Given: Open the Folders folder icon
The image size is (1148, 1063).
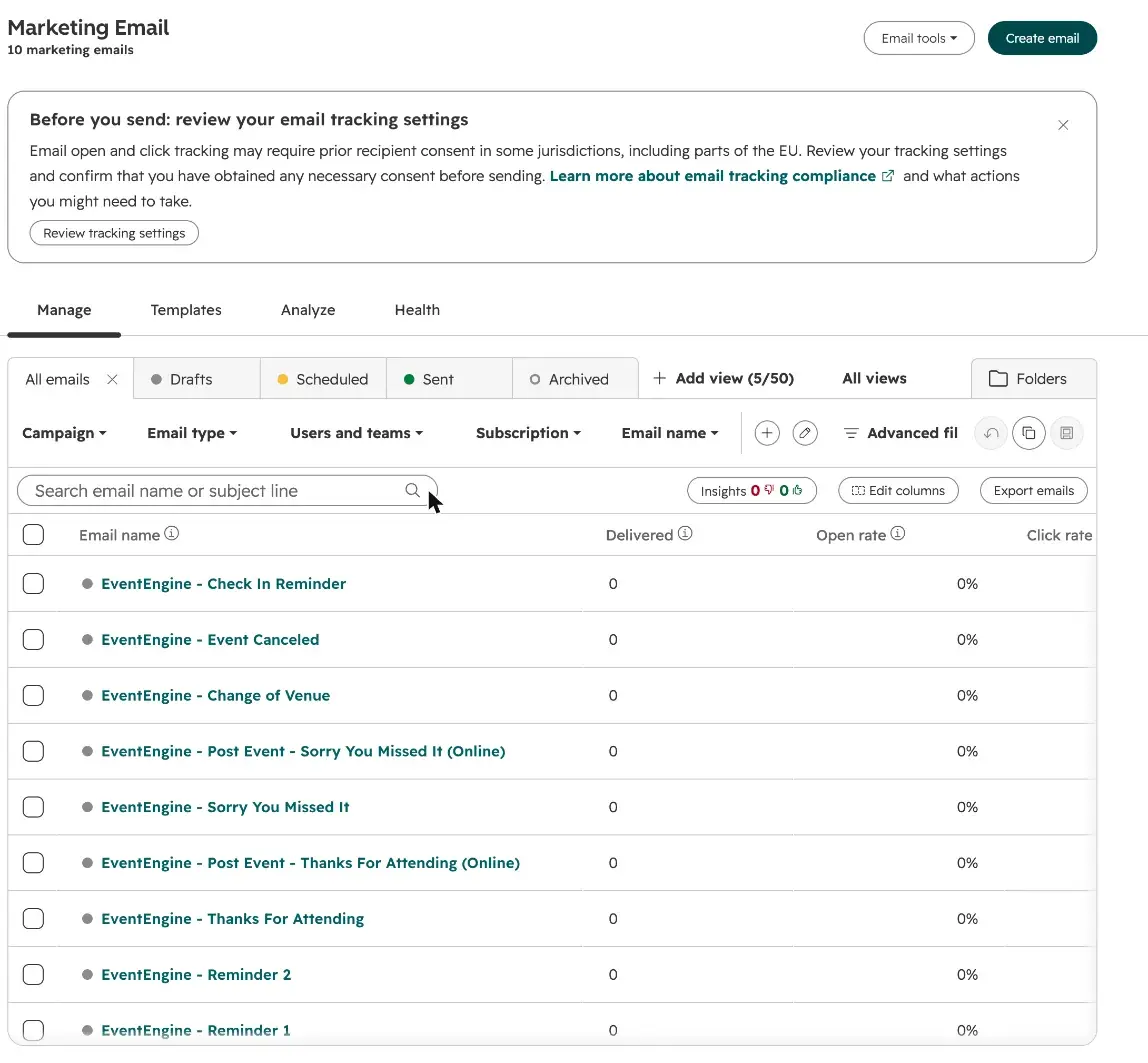Looking at the screenshot, I should click(998, 378).
